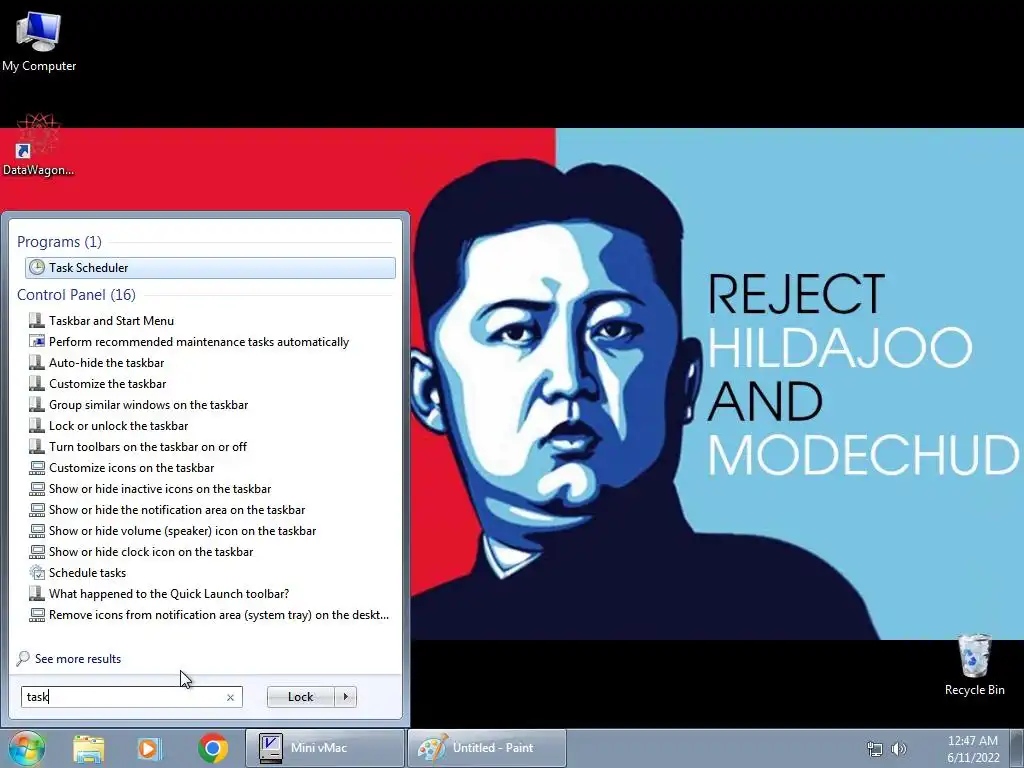Select the My Computer desktop icon

(x=39, y=41)
